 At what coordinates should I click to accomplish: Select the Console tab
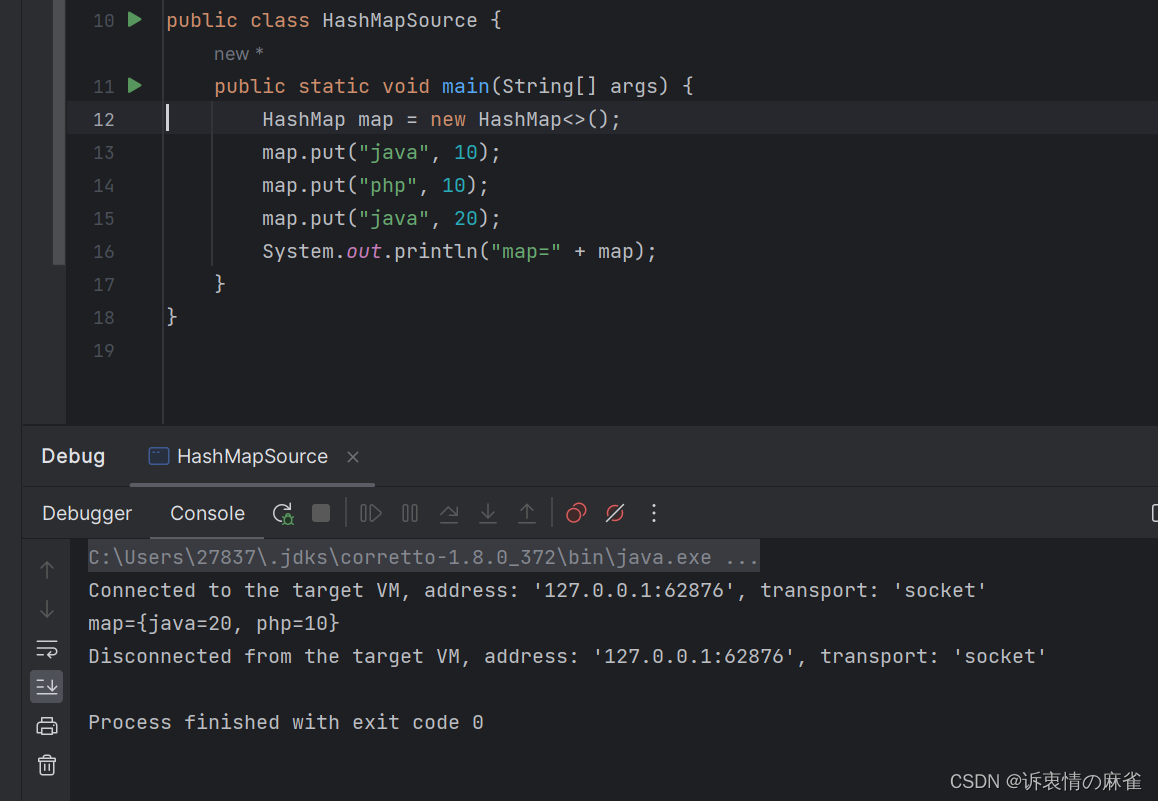[x=208, y=513]
